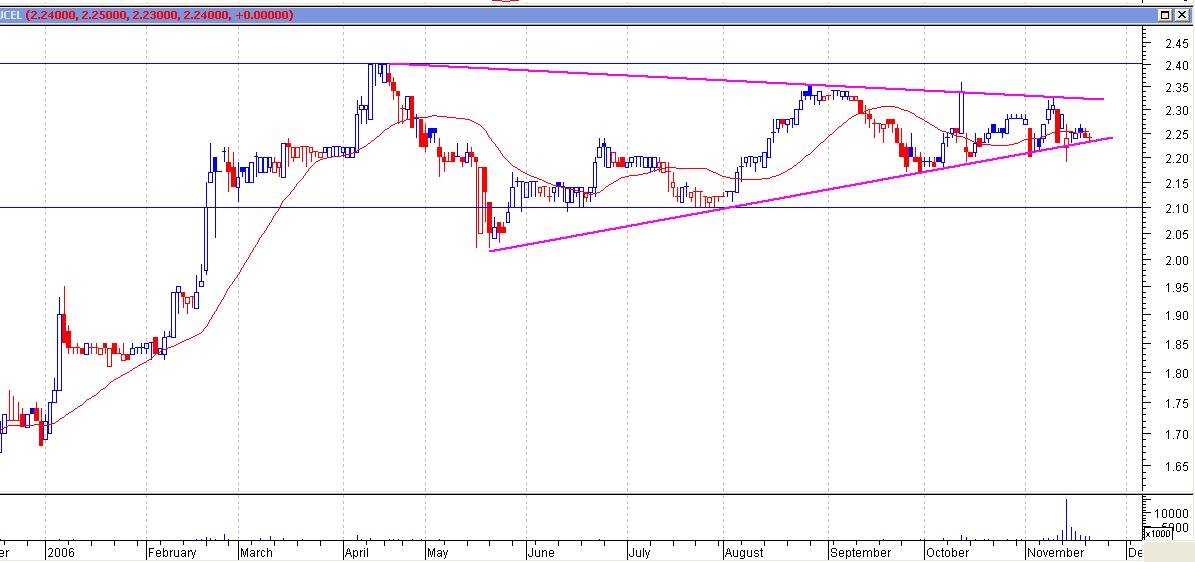
Task: Select the upper magenta descending trendline
Action: (x=747, y=82)
